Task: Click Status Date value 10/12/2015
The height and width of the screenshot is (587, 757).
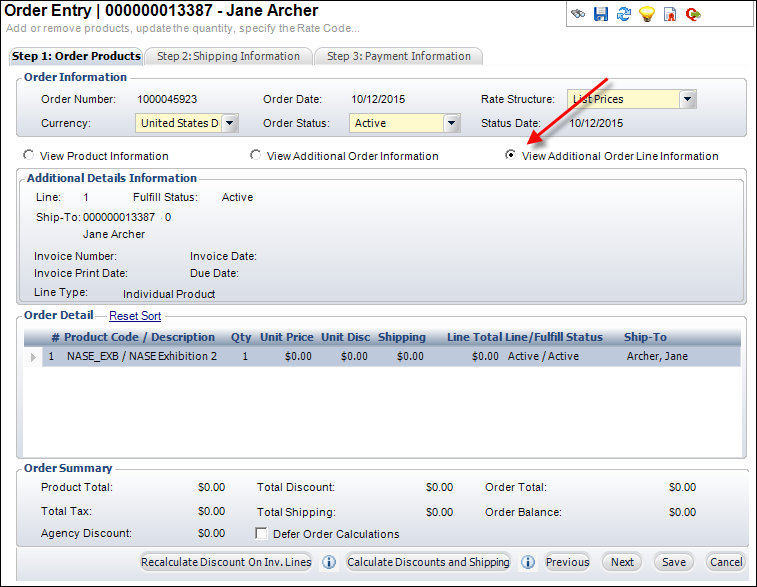Action: pos(596,123)
